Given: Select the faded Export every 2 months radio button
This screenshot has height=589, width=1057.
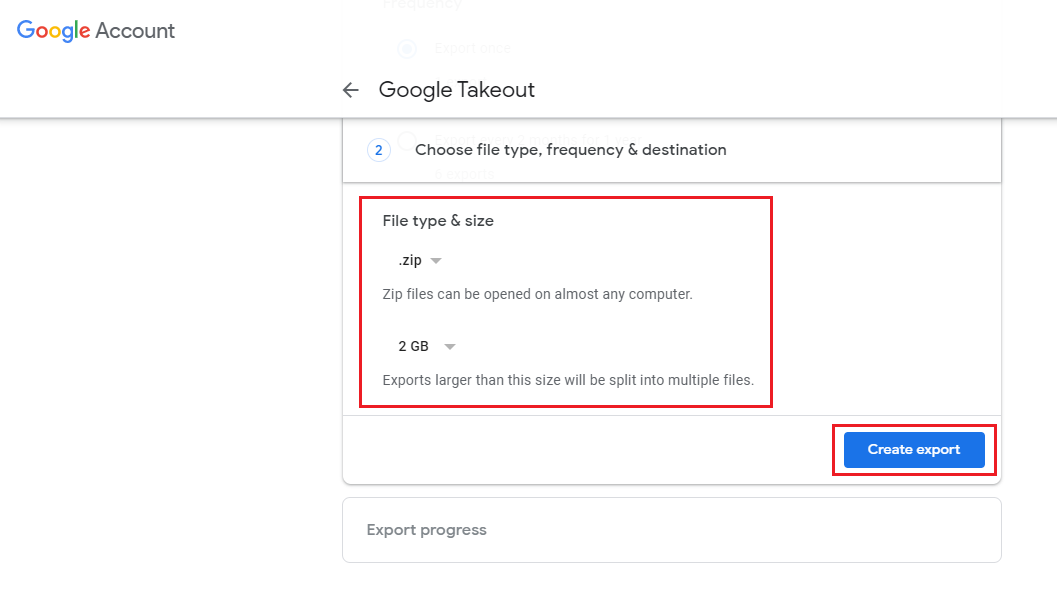Looking at the screenshot, I should [x=406, y=140].
